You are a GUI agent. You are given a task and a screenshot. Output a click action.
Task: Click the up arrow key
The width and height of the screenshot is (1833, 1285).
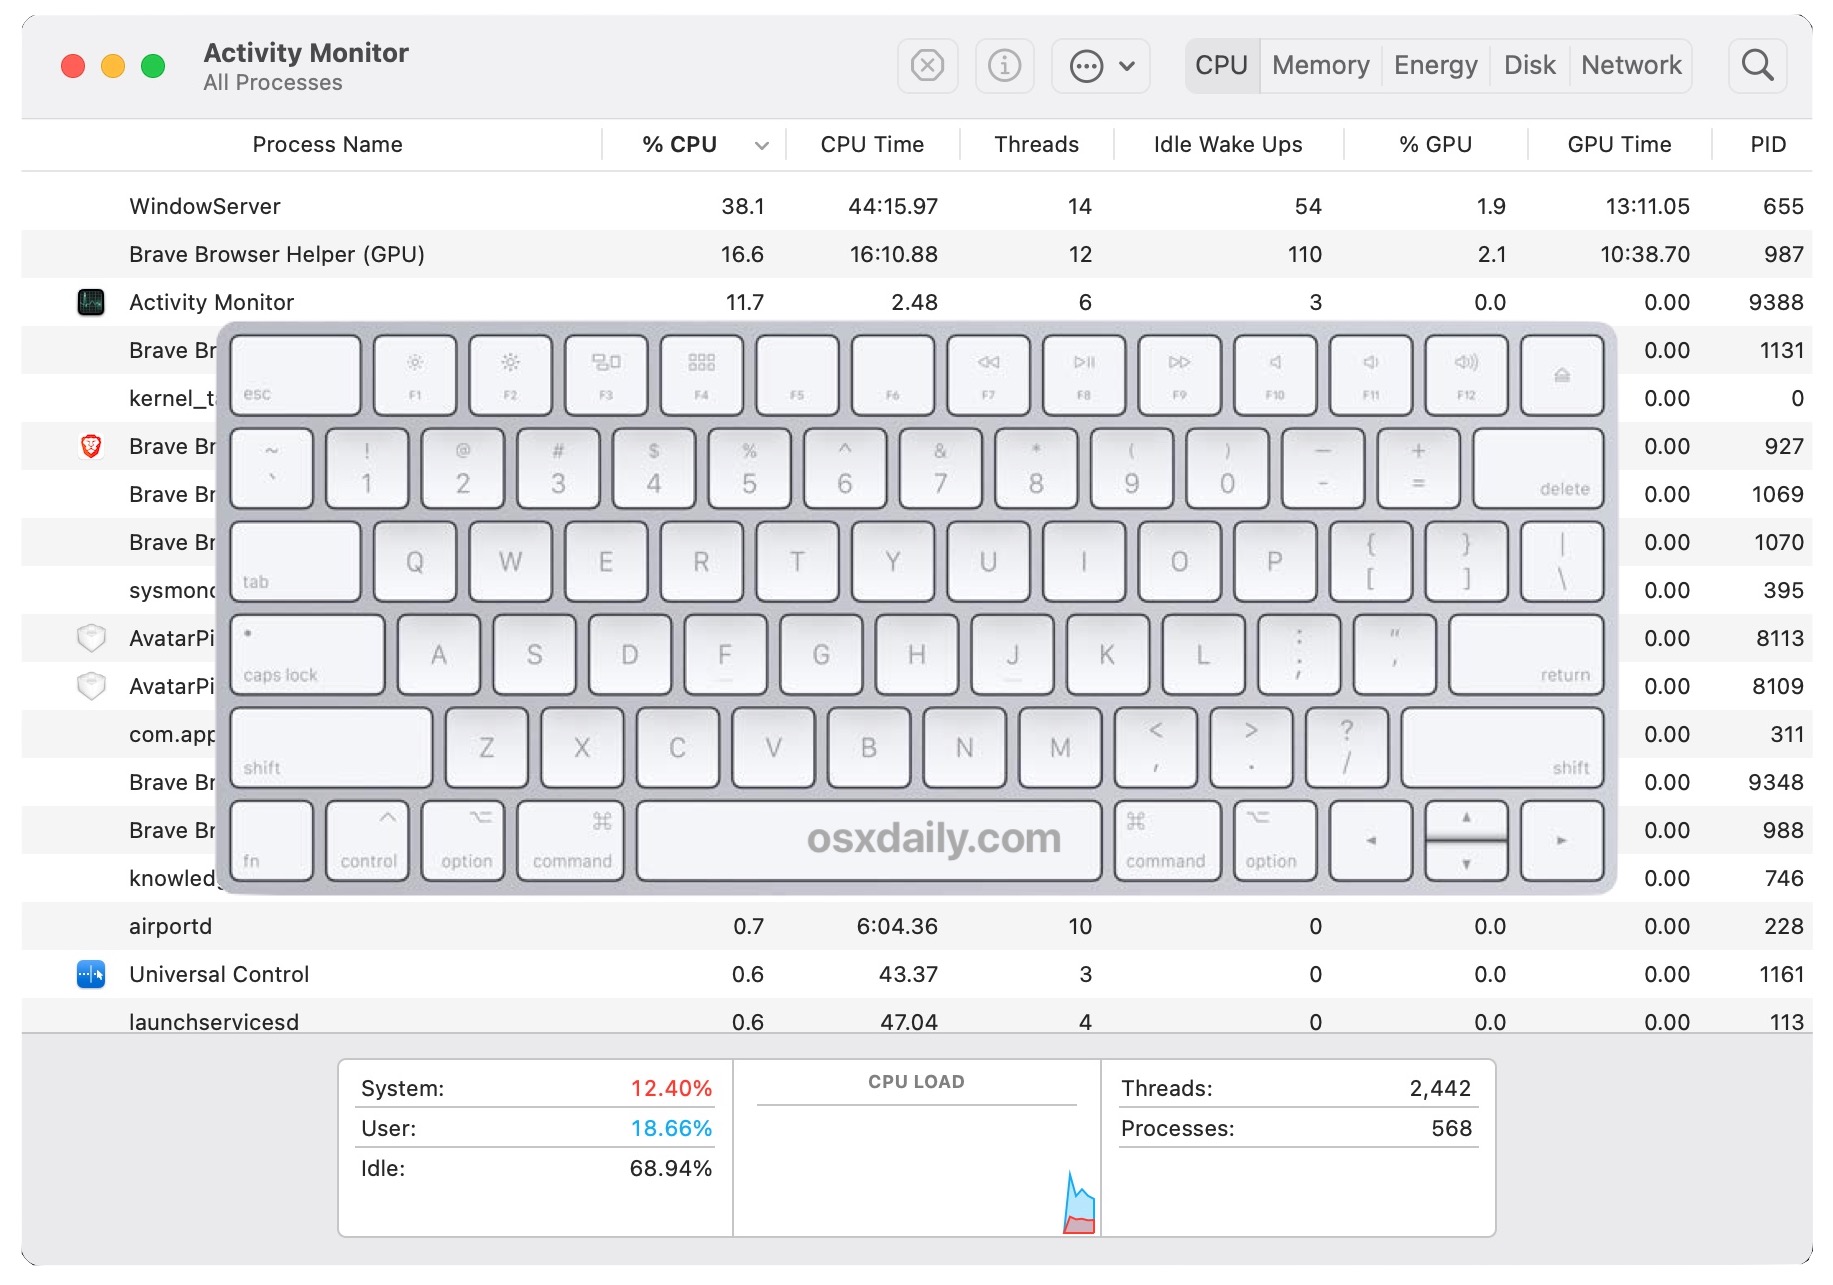tap(1466, 819)
